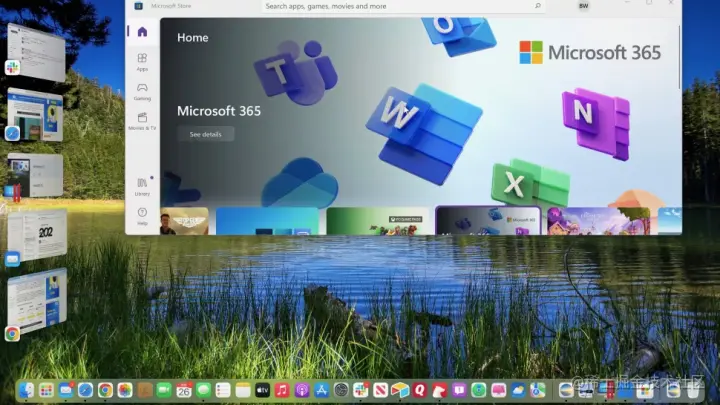
Task: Open Contacts from the Dock
Action: click(x=145, y=390)
